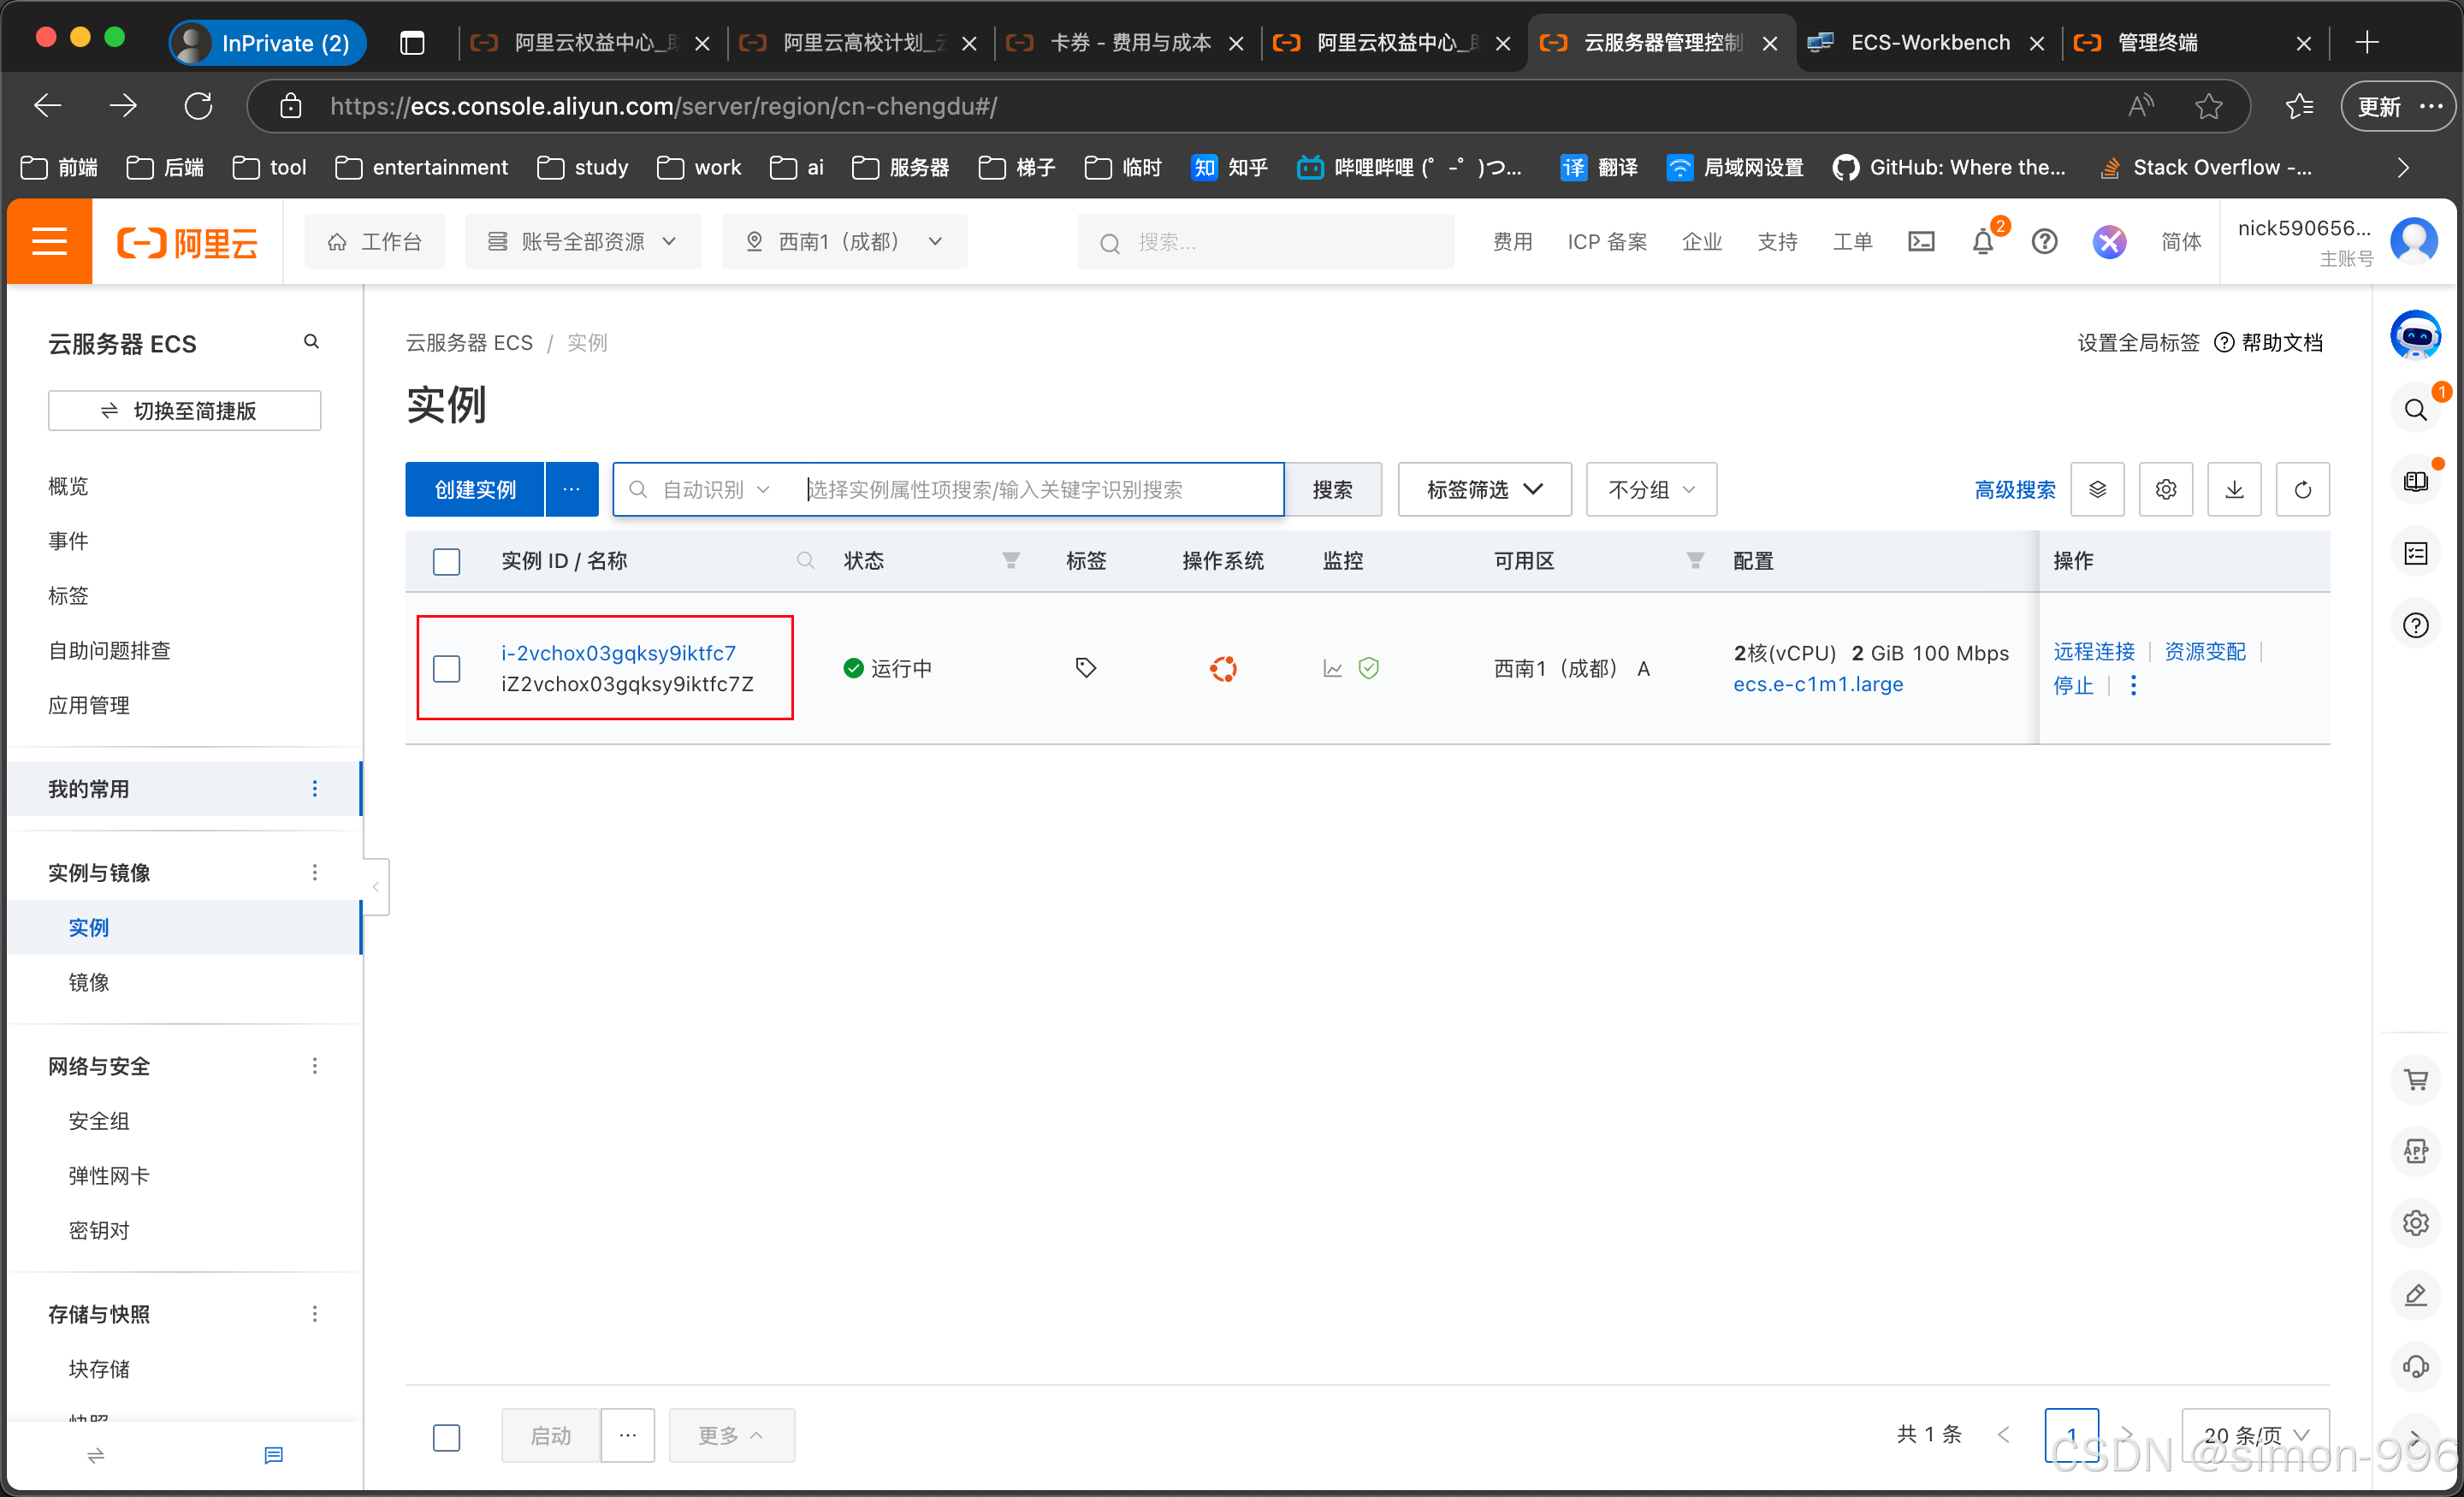Toggle the select-all checkbox in table header

tap(446, 561)
